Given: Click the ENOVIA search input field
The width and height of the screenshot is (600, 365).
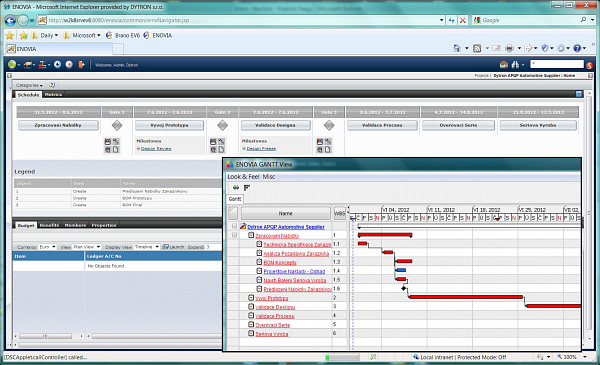Looking at the screenshot, I should pyautogui.click(x=557, y=64).
